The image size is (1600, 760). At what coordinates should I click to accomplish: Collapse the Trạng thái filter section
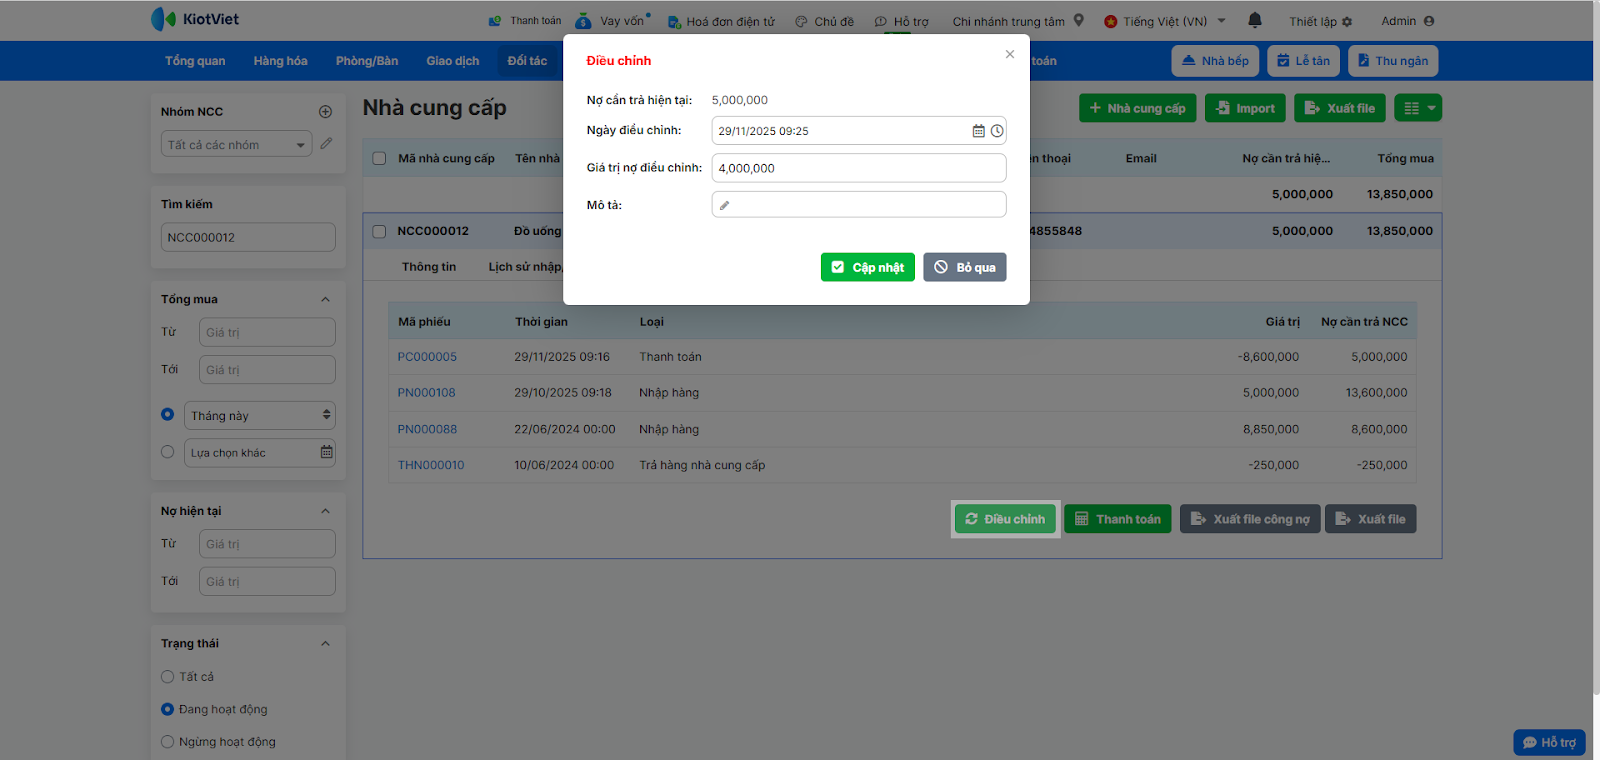(325, 643)
